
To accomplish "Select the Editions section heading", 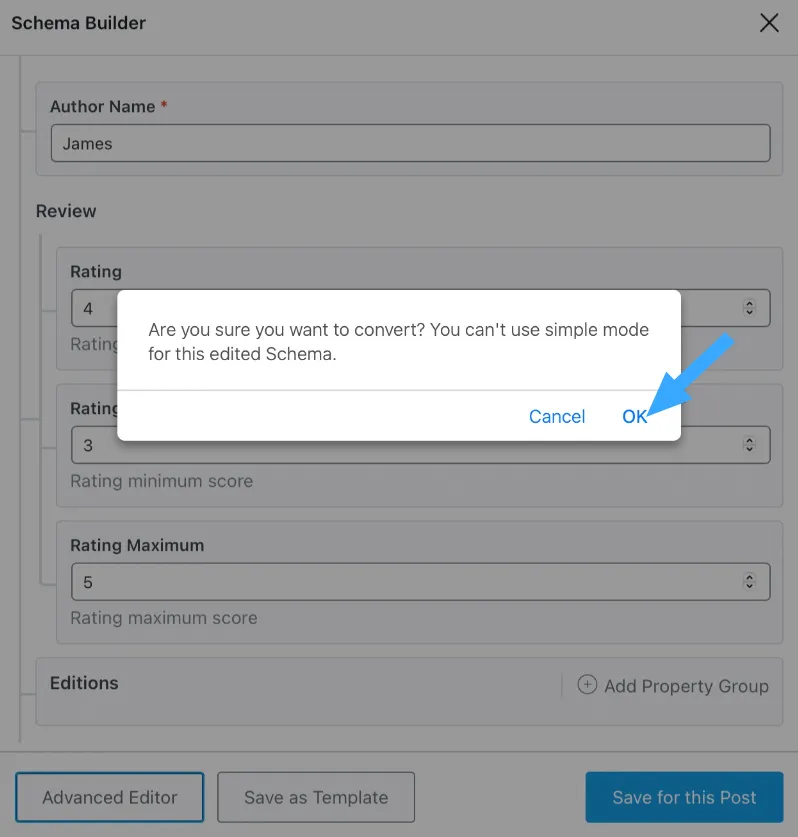I will coord(84,683).
